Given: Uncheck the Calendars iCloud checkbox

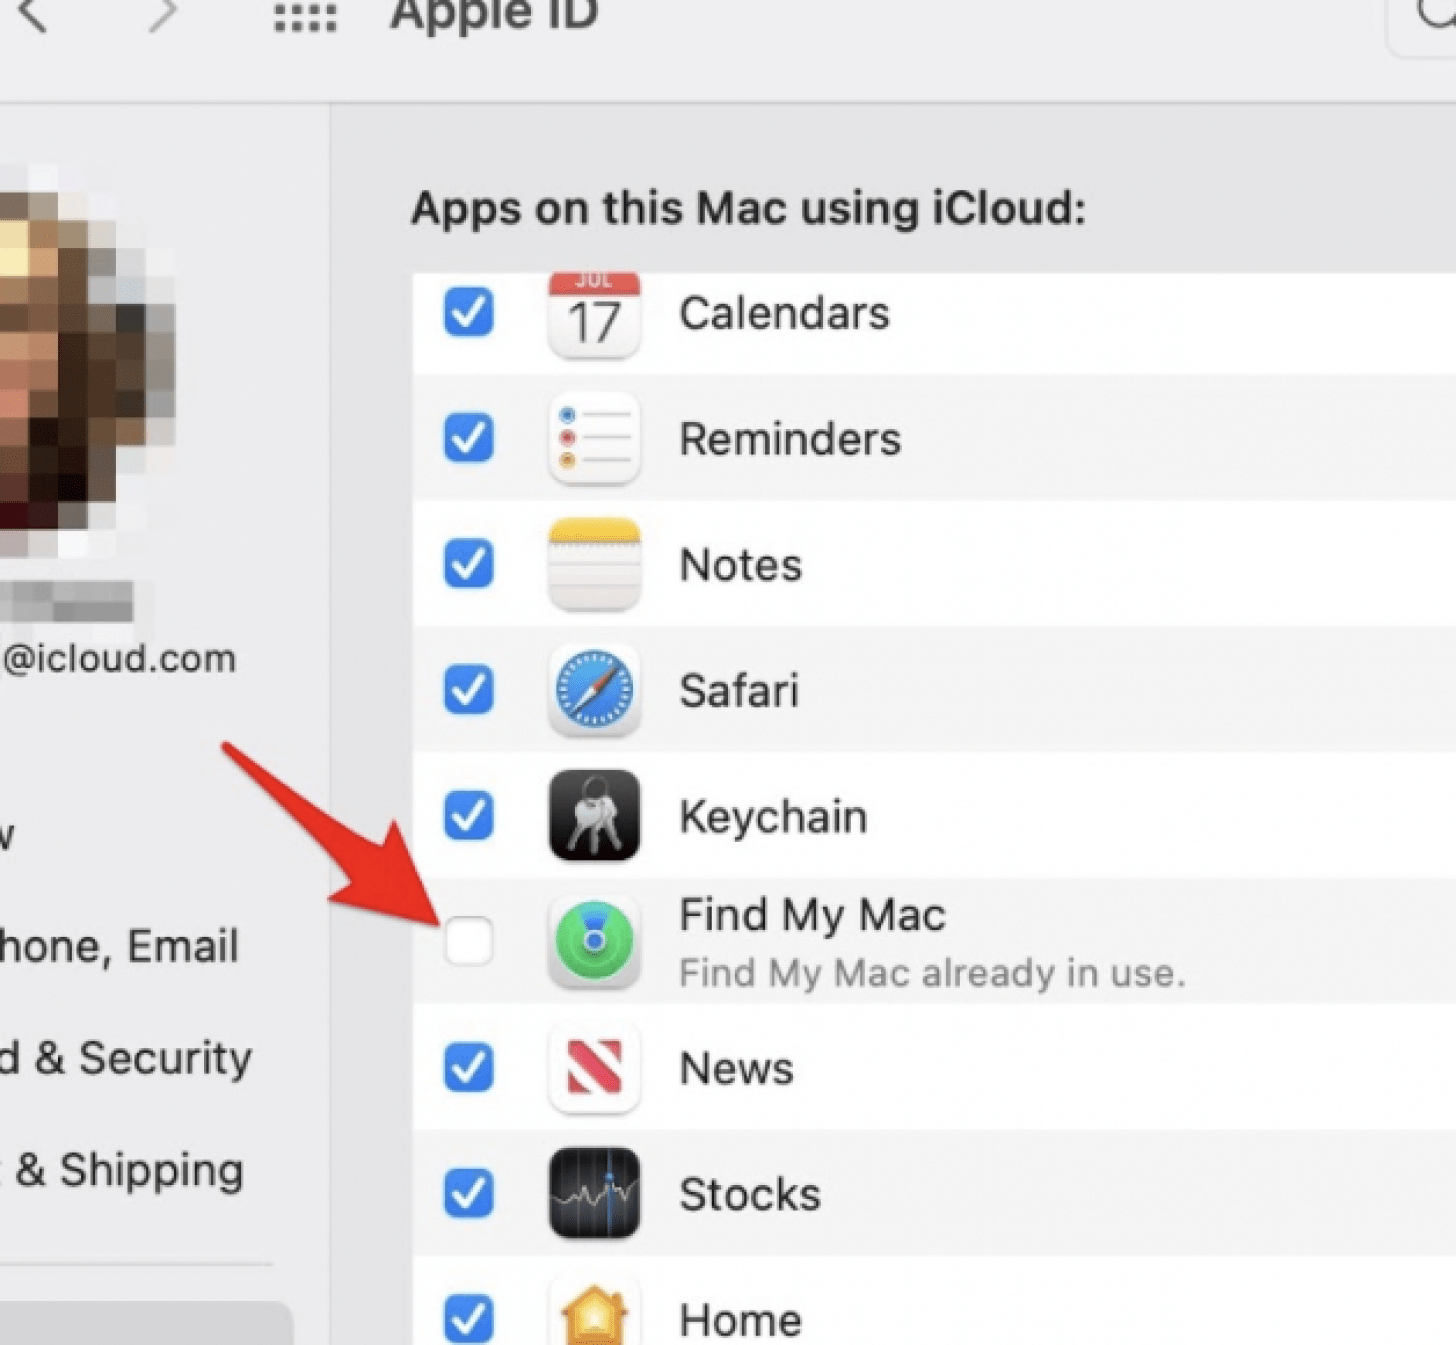Looking at the screenshot, I should pyautogui.click(x=468, y=313).
